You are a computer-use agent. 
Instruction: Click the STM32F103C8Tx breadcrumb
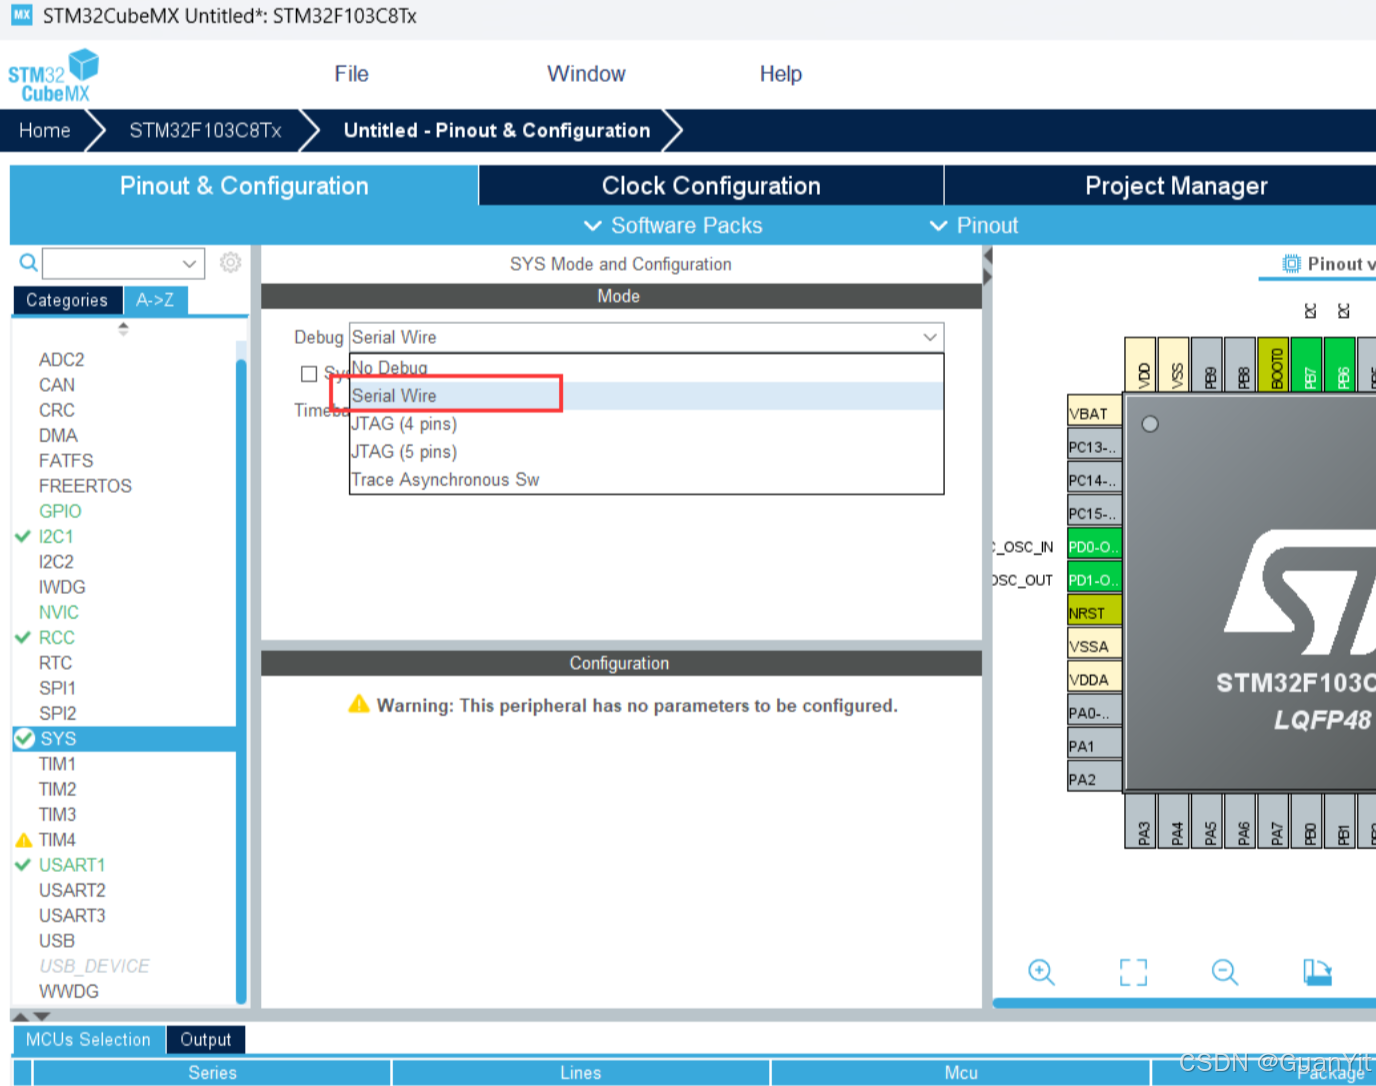(x=205, y=131)
